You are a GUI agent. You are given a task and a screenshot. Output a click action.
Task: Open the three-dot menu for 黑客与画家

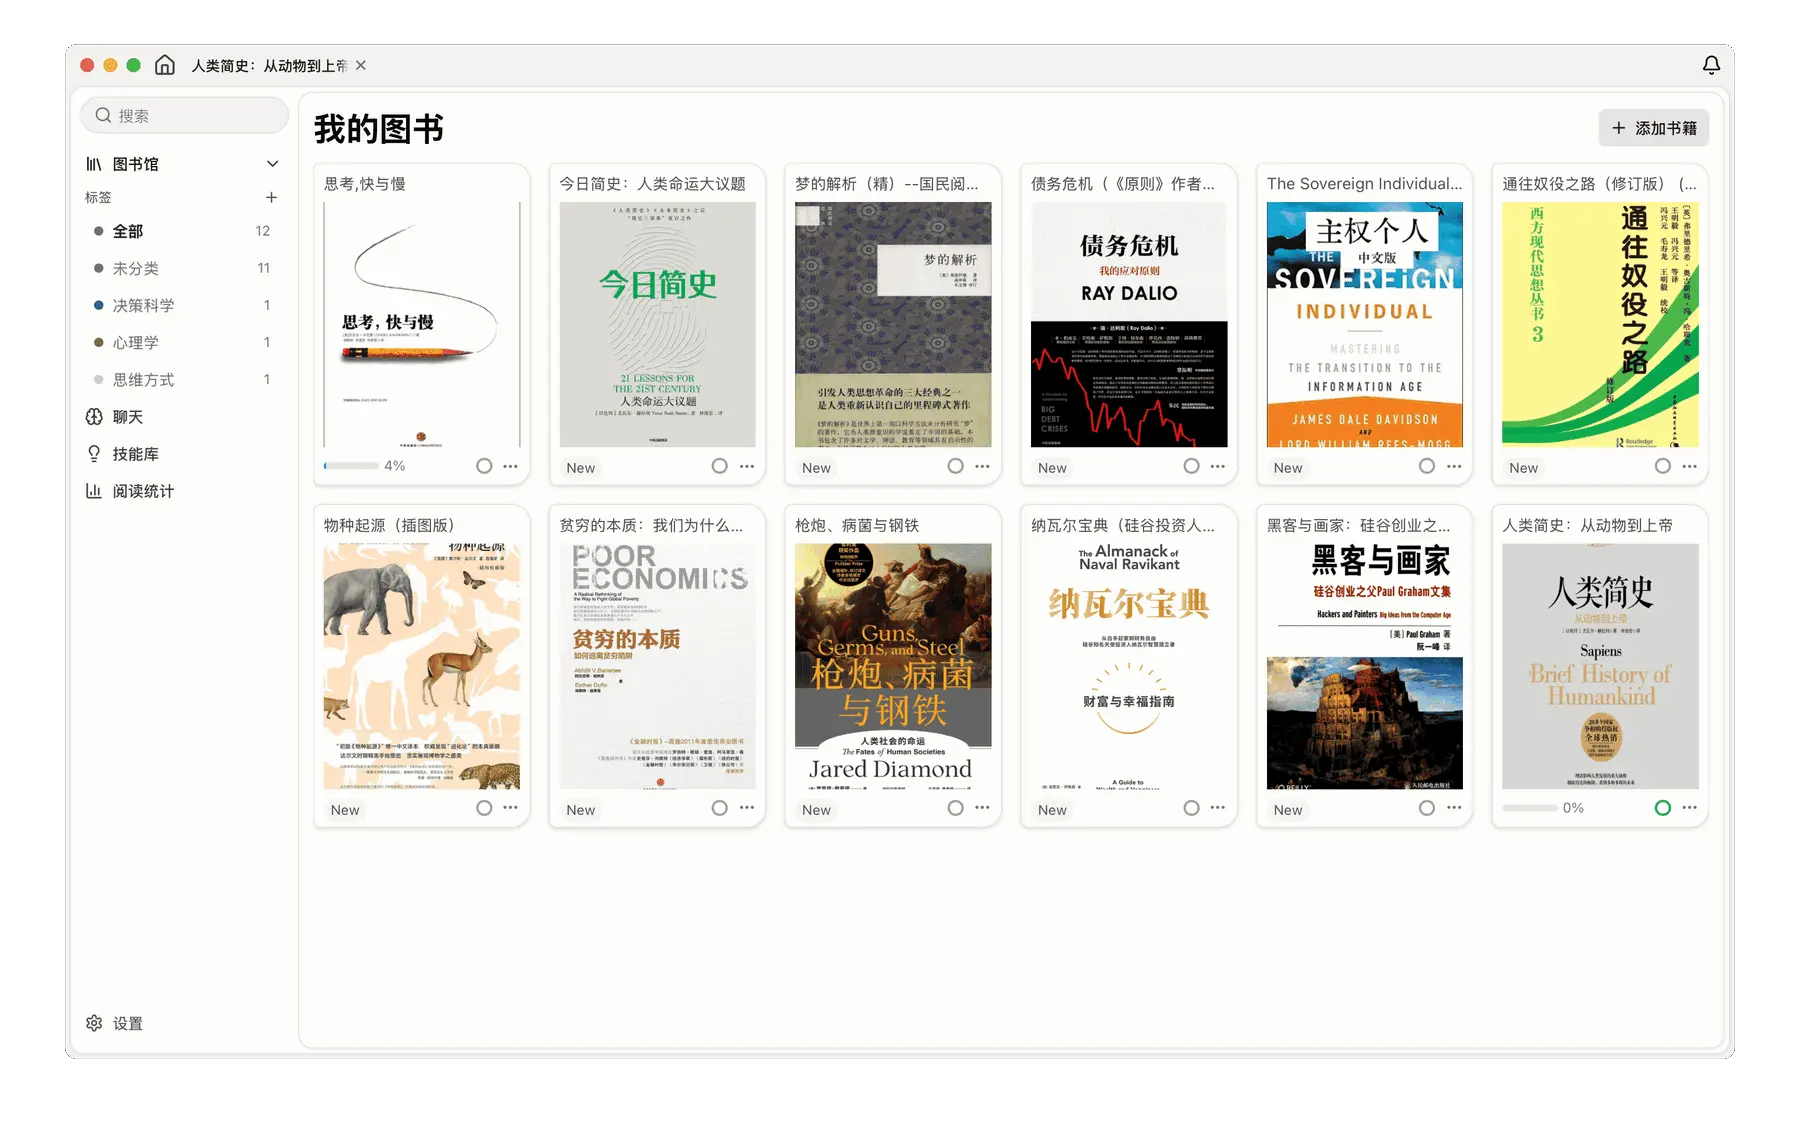click(1454, 808)
